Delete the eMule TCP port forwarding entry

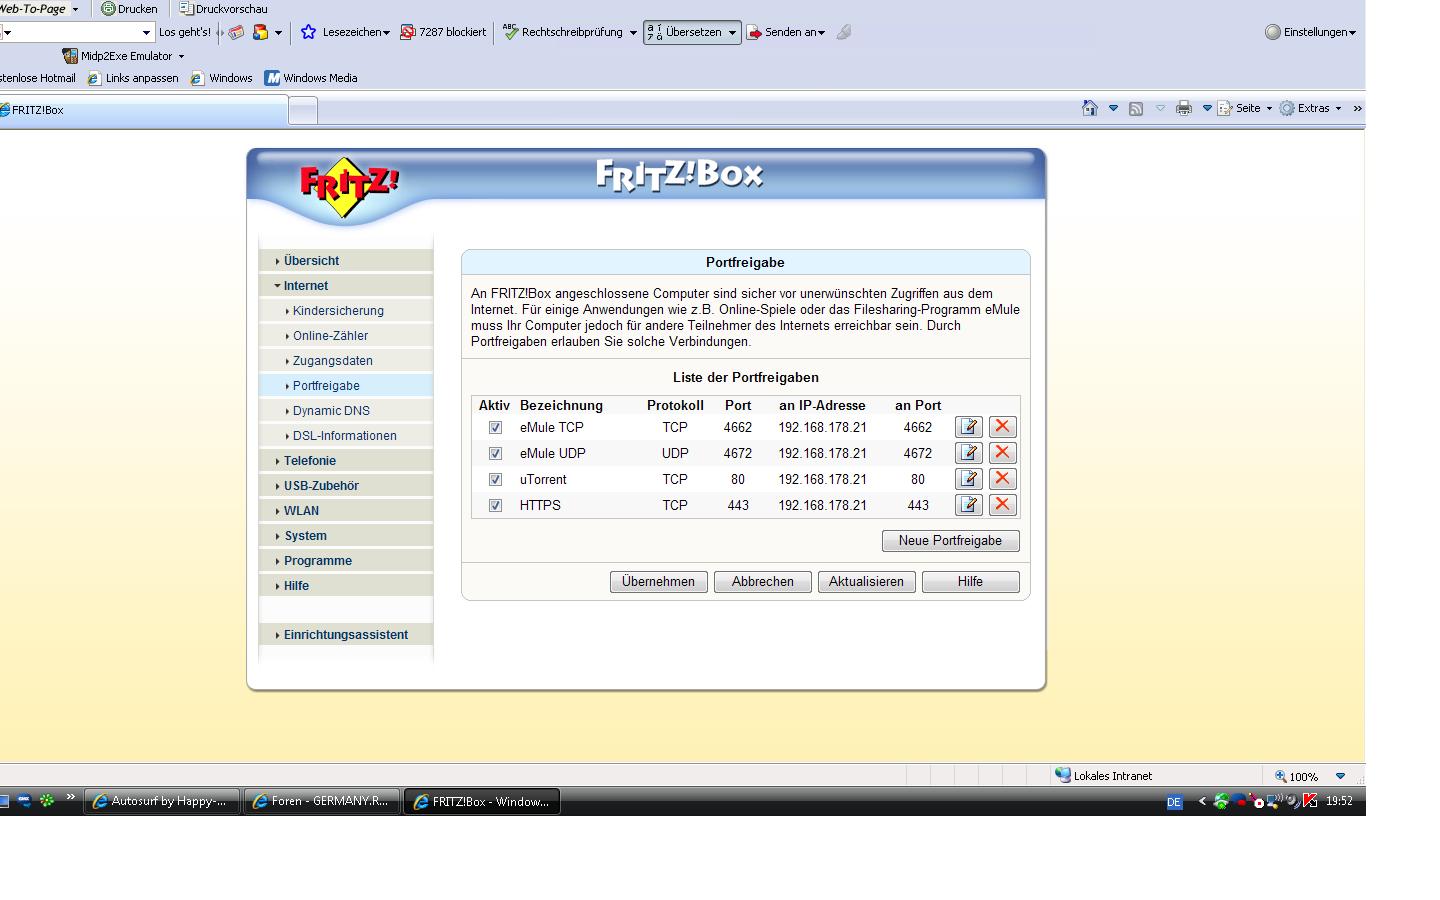click(x=1002, y=427)
